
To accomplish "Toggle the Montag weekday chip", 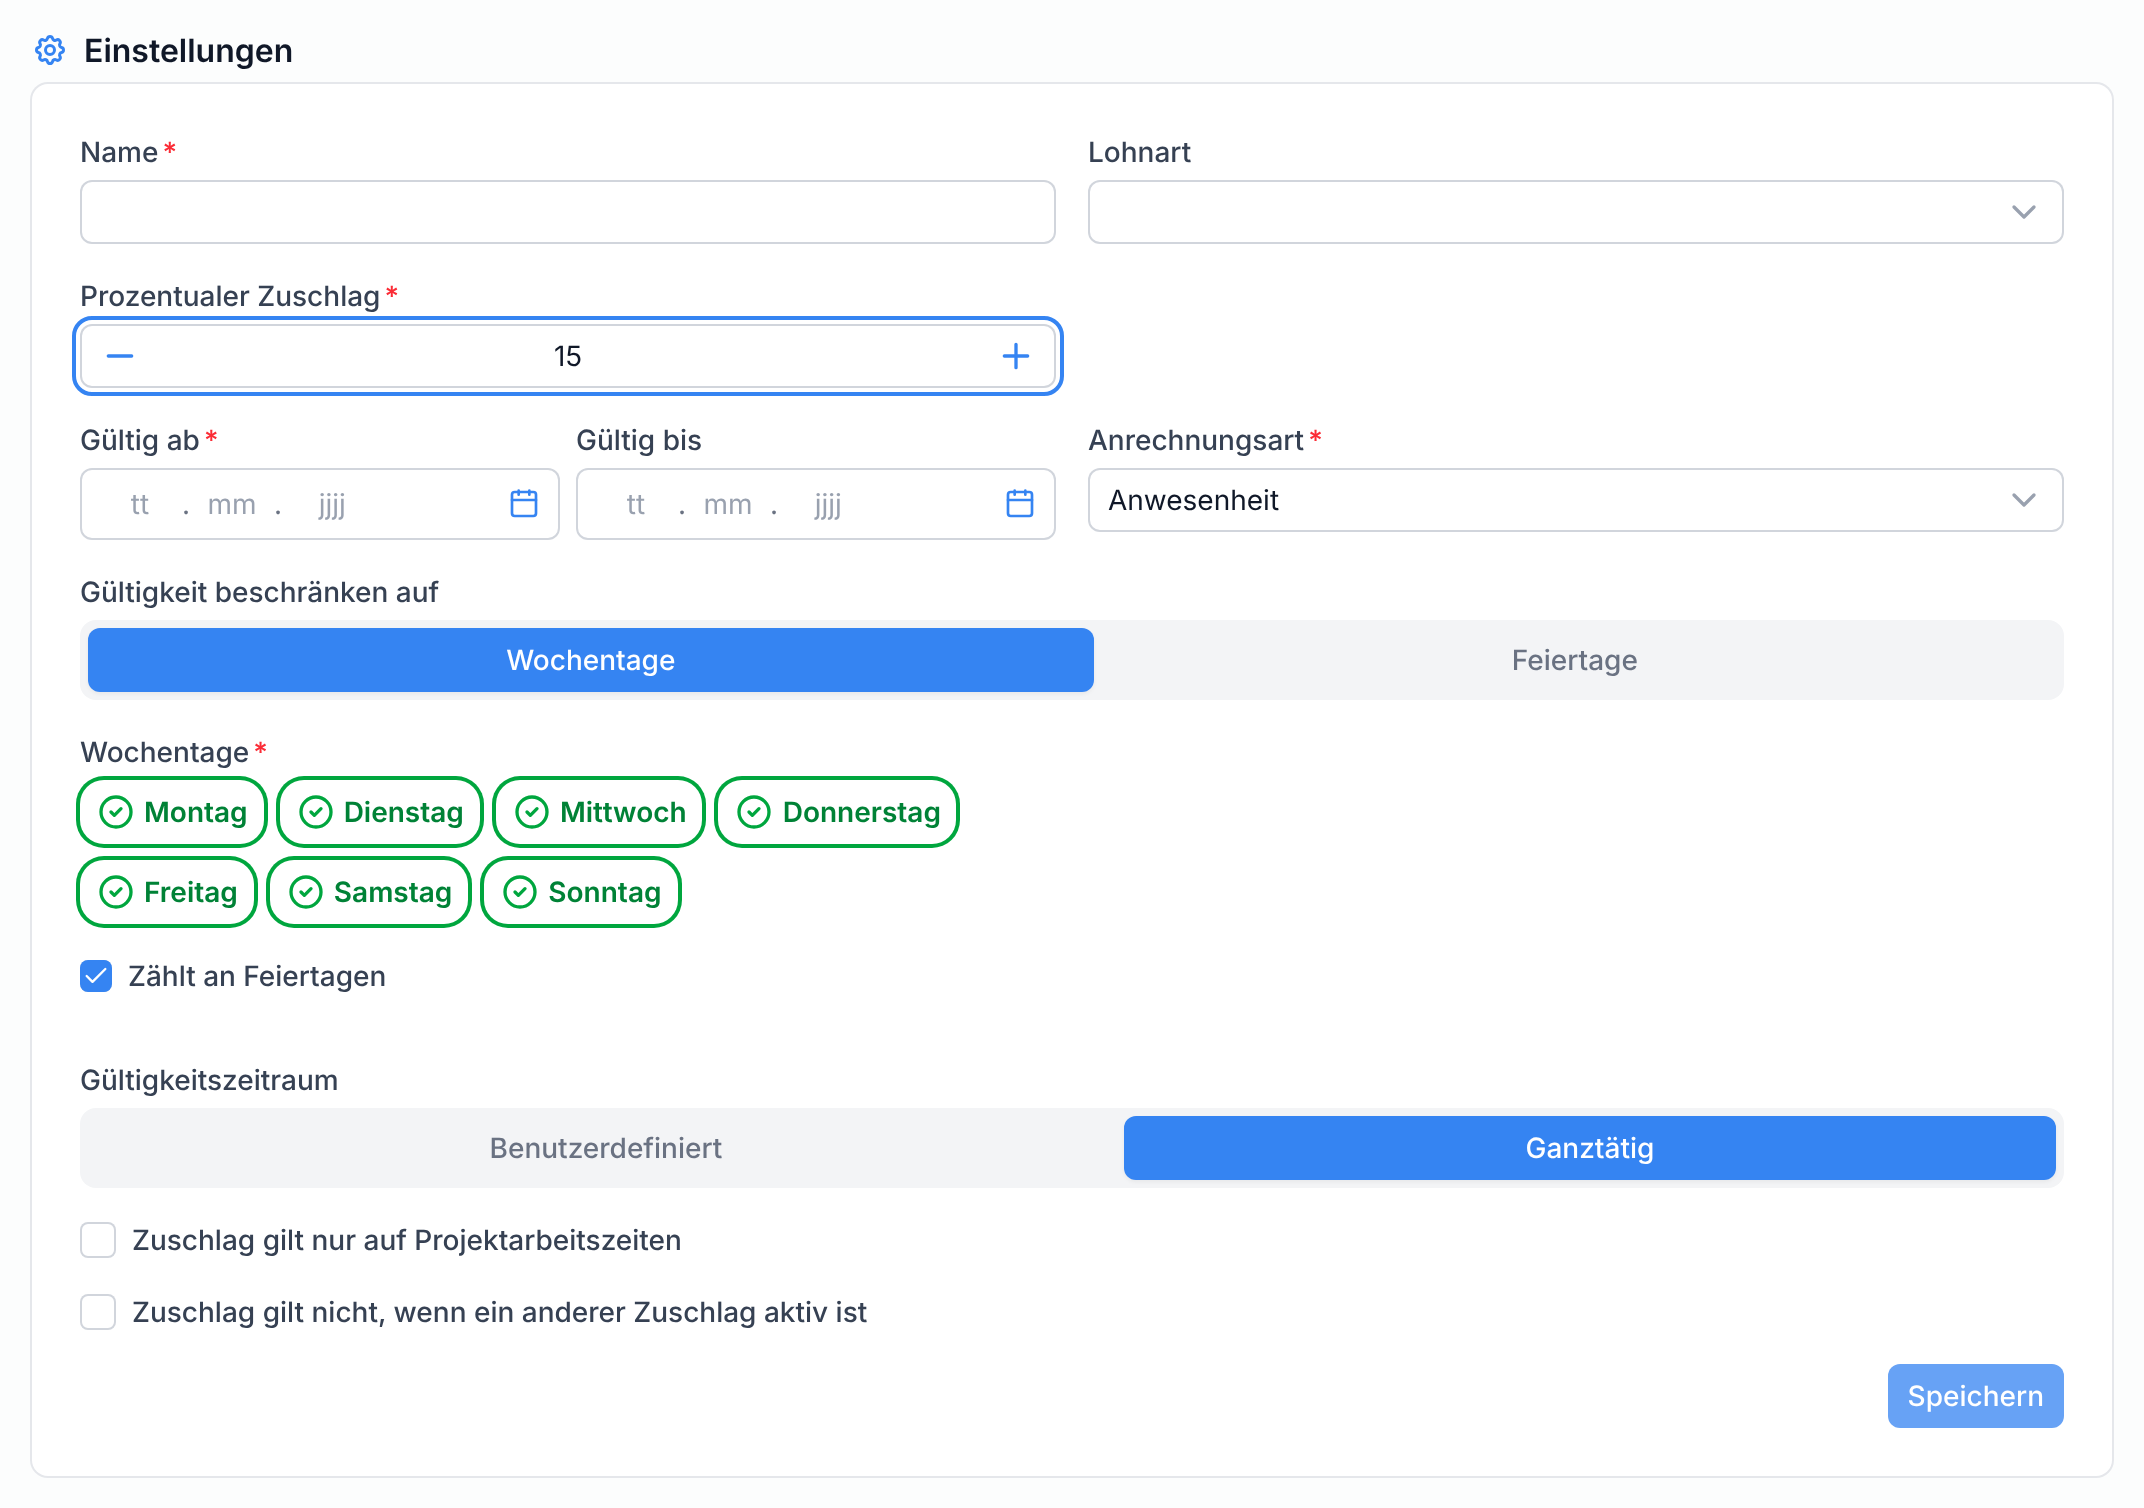I will point(172,812).
